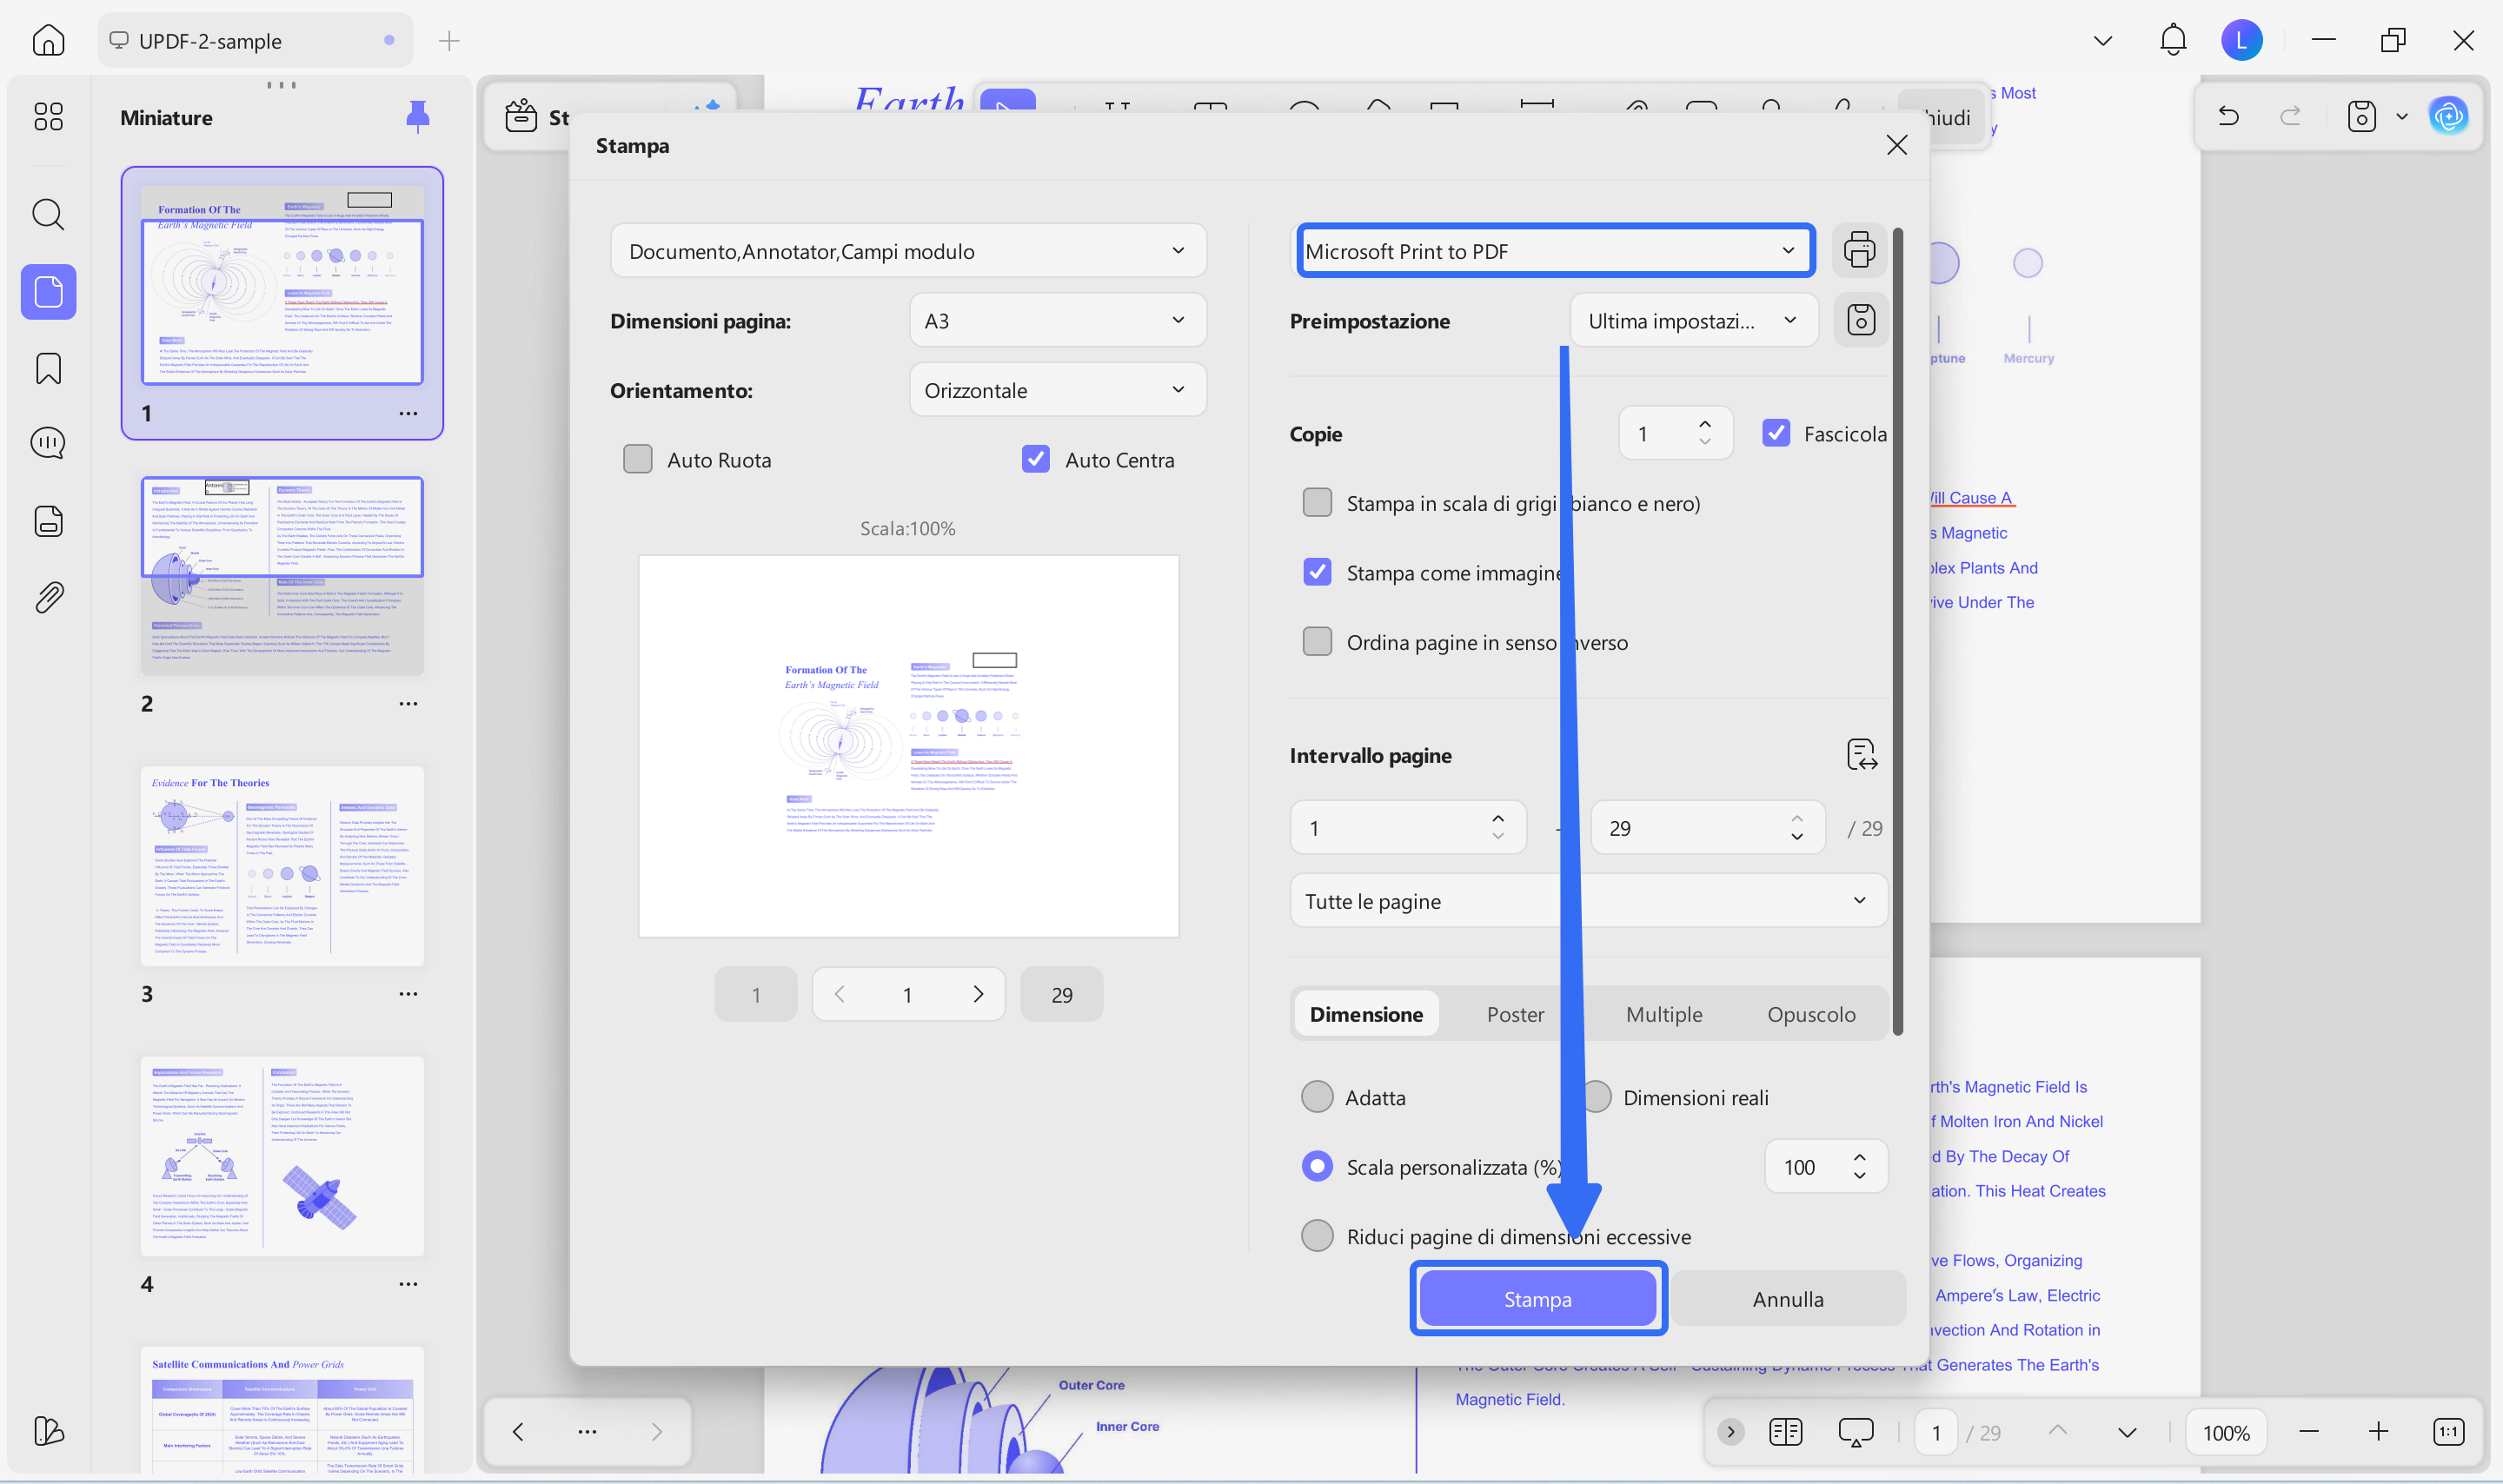2503x1484 pixels.
Task: Jump to last preview page button 29
Action: point(1061,994)
